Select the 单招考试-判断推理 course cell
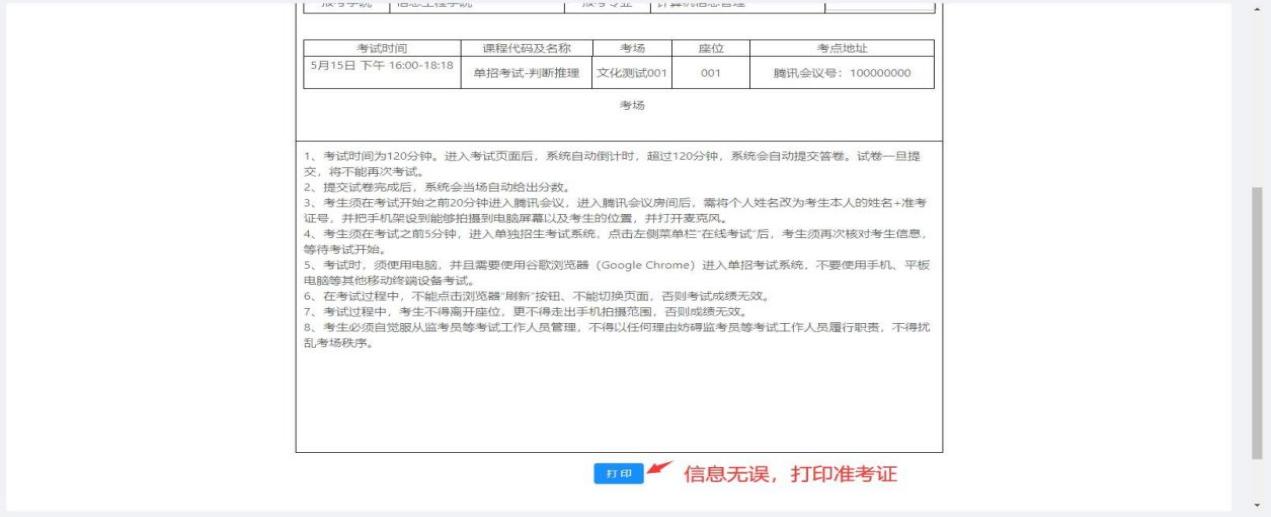 (x=526, y=73)
